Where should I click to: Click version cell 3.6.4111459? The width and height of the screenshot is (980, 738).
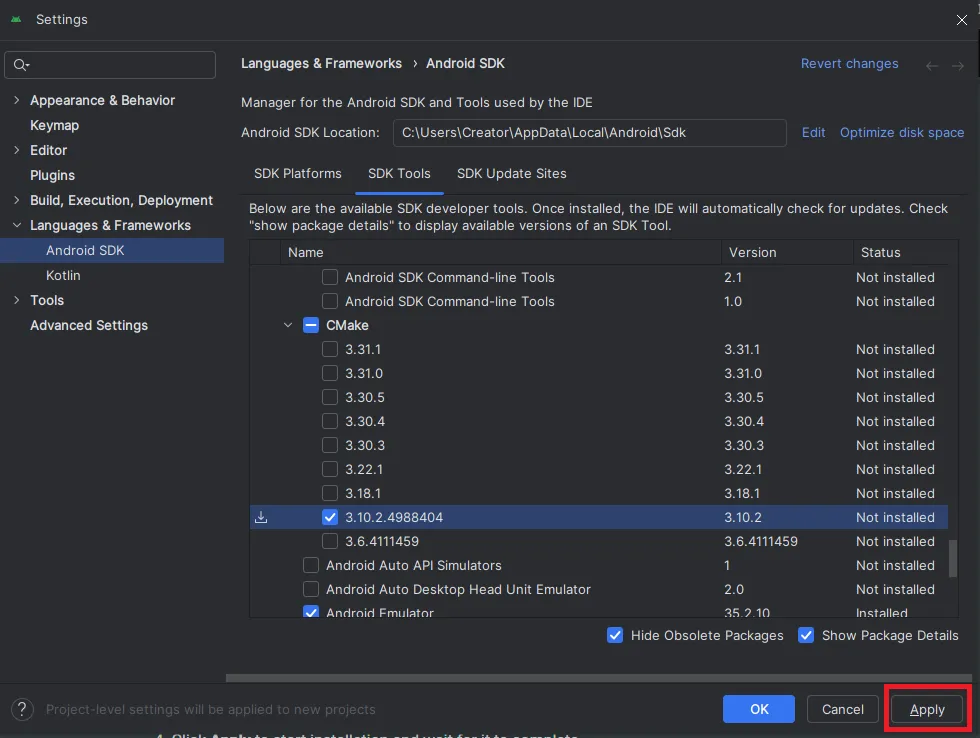coord(761,541)
